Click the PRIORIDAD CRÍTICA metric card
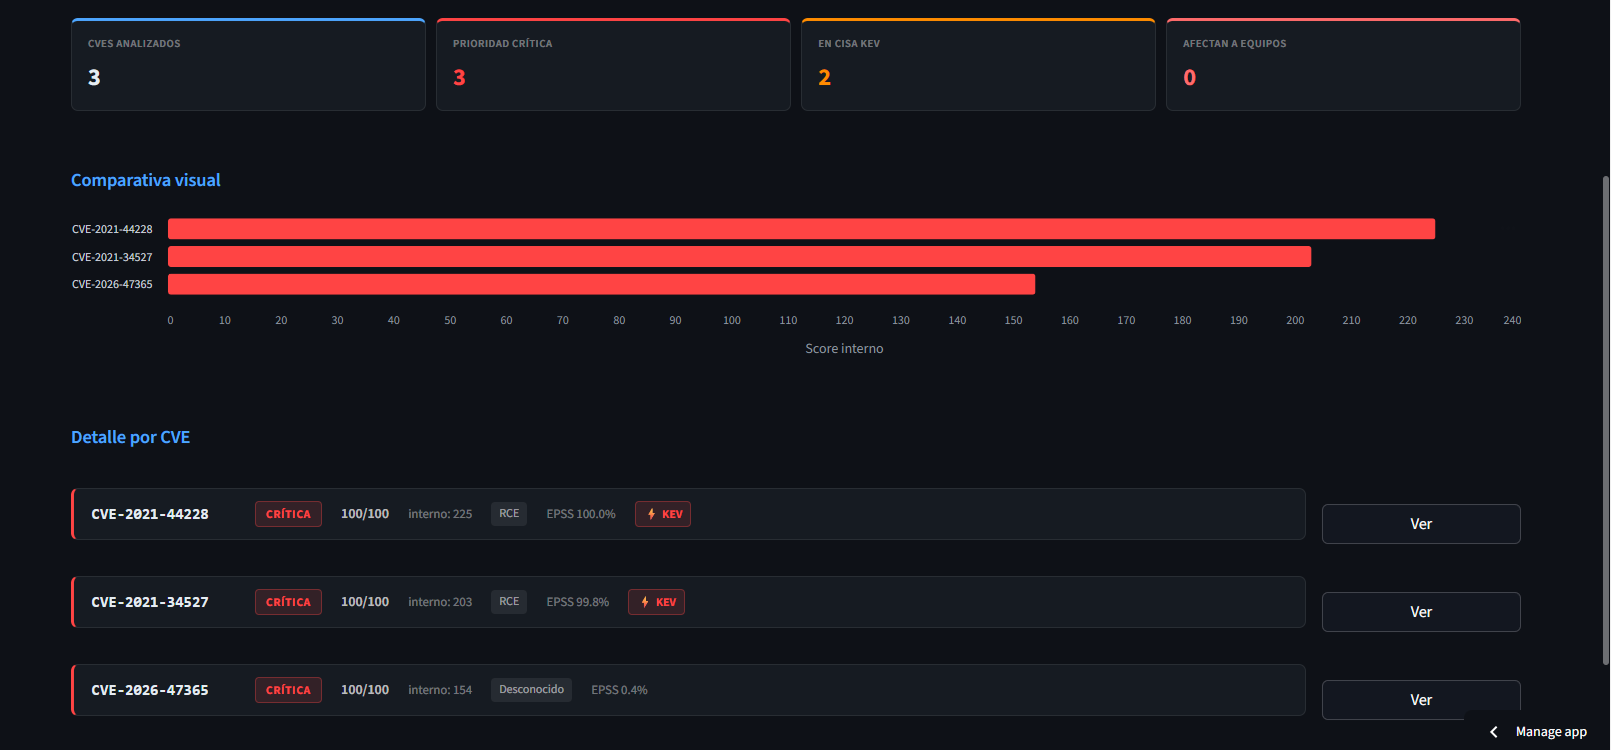Image resolution: width=1611 pixels, height=751 pixels. [613, 64]
